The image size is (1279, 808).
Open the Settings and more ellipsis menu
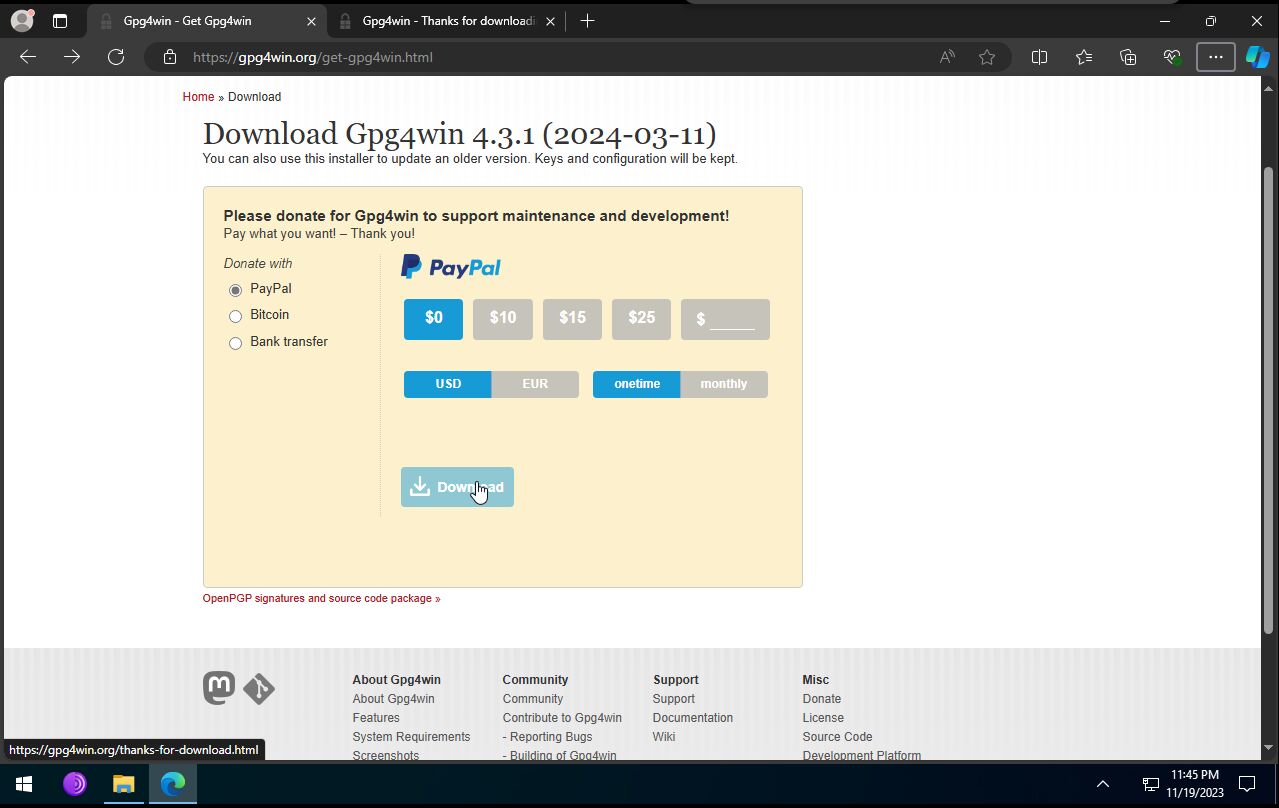(x=1215, y=57)
